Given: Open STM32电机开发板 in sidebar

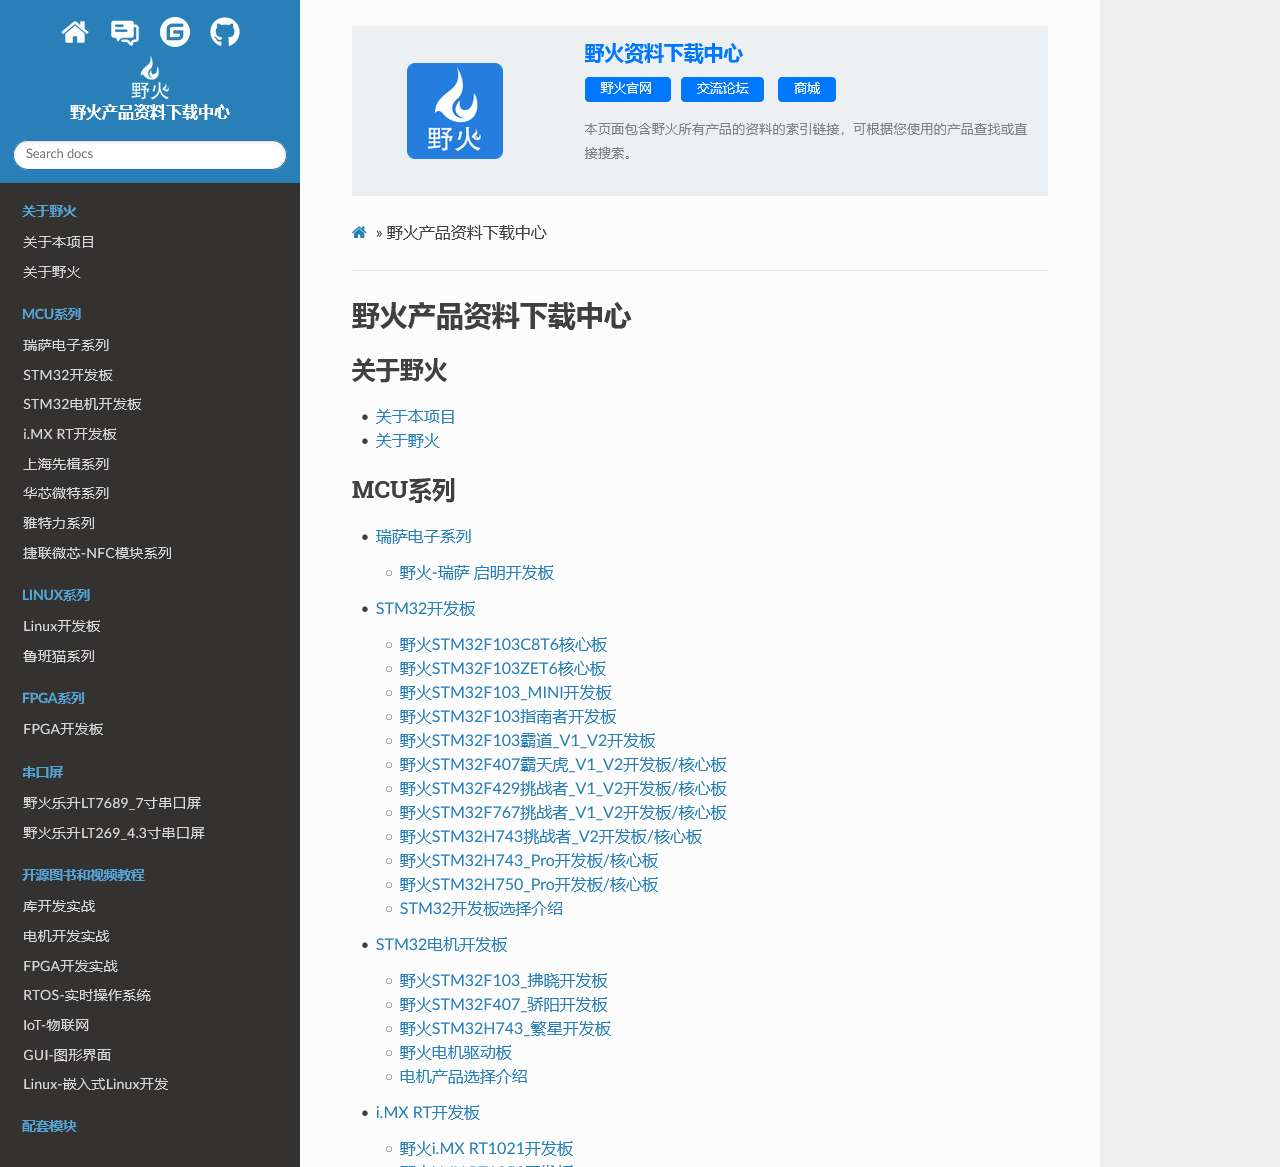Looking at the screenshot, I should coord(82,404).
